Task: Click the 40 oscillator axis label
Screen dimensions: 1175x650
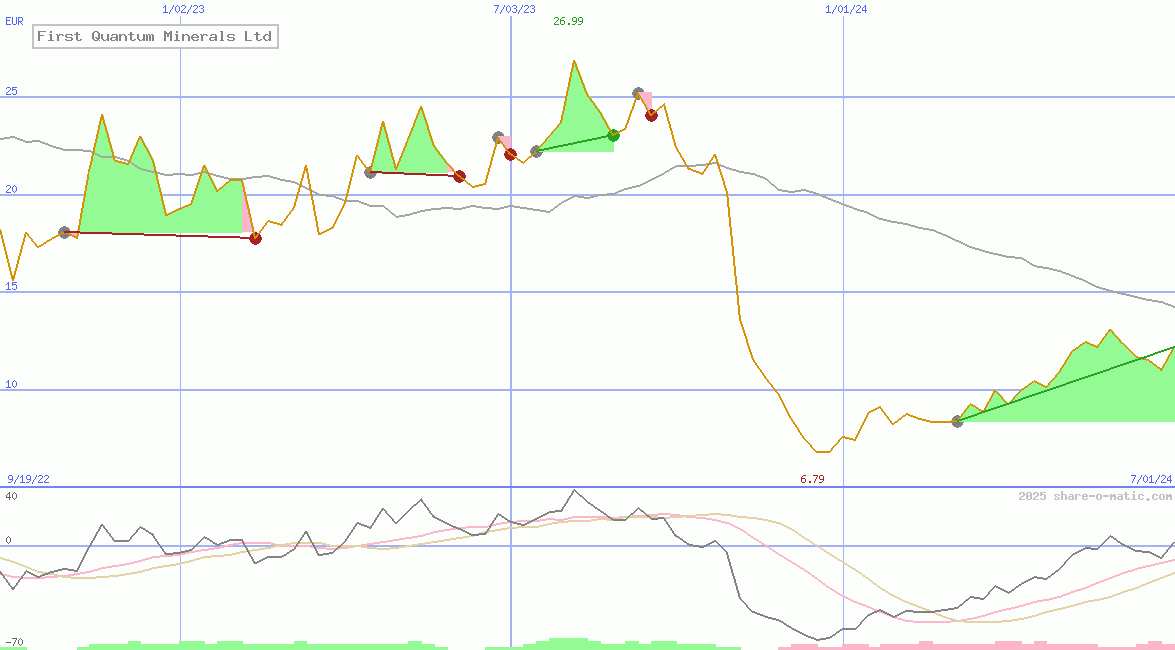Action: pos(11,496)
